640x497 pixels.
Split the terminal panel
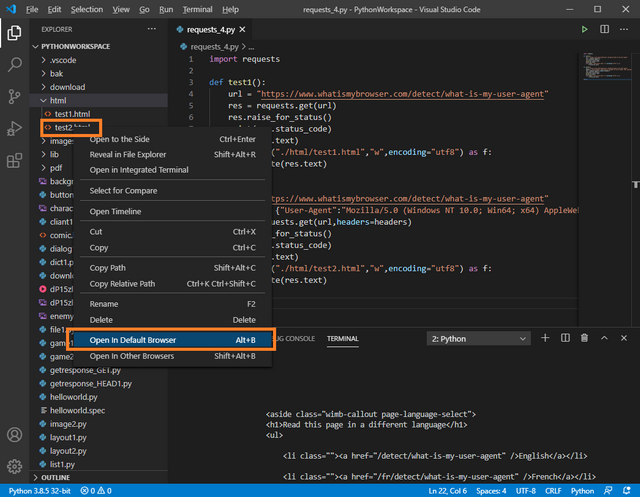pyautogui.click(x=565, y=338)
